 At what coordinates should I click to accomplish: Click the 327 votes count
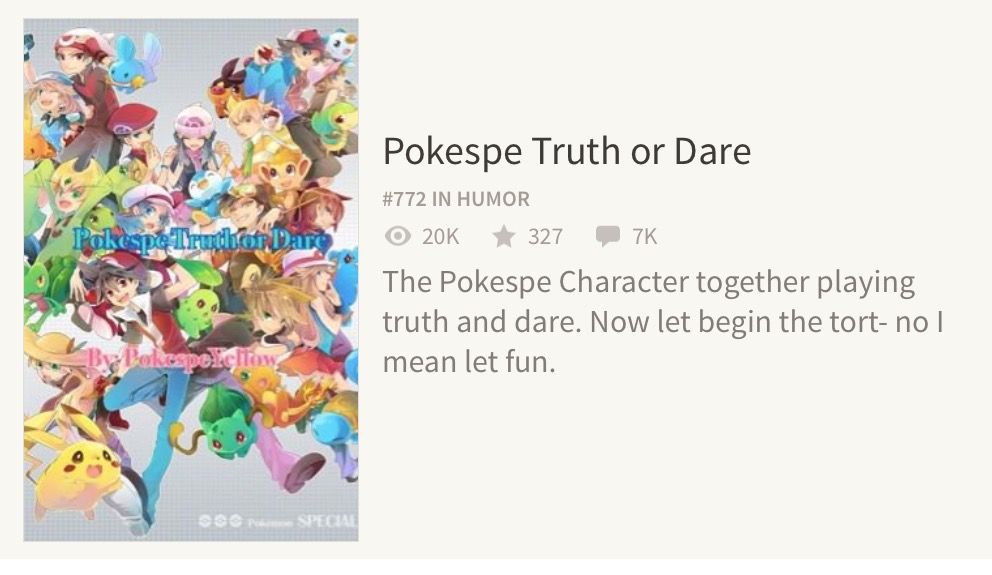[545, 237]
